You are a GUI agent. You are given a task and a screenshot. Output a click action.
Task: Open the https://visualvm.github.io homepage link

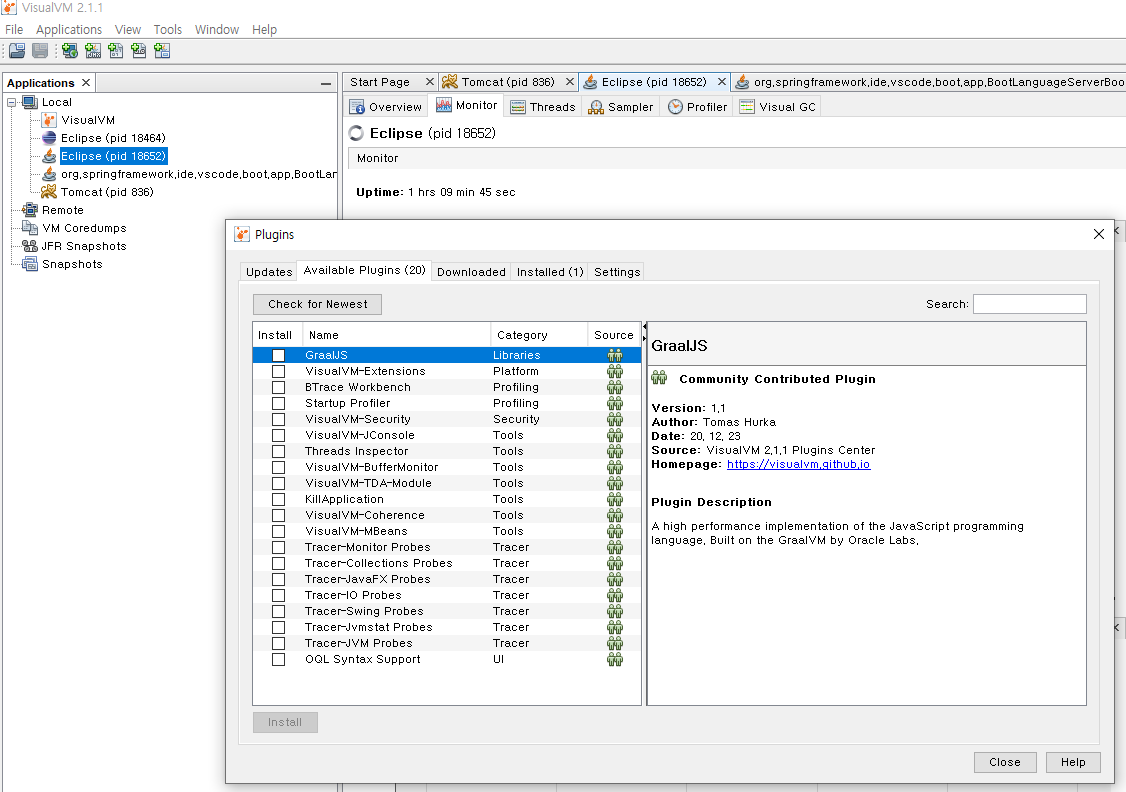798,464
